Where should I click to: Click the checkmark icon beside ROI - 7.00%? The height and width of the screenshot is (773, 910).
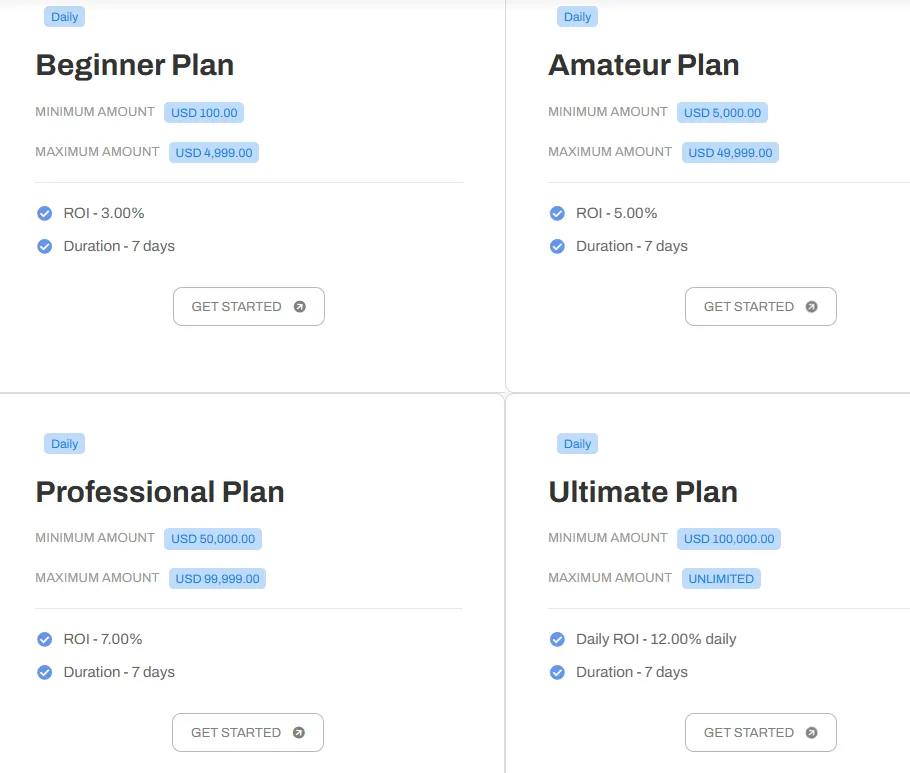tap(45, 639)
